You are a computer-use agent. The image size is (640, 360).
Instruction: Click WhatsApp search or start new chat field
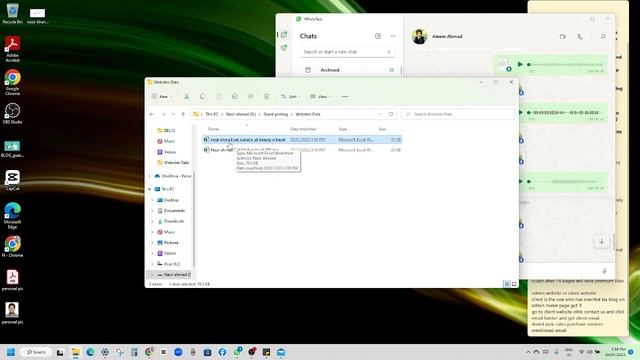[x=347, y=52]
